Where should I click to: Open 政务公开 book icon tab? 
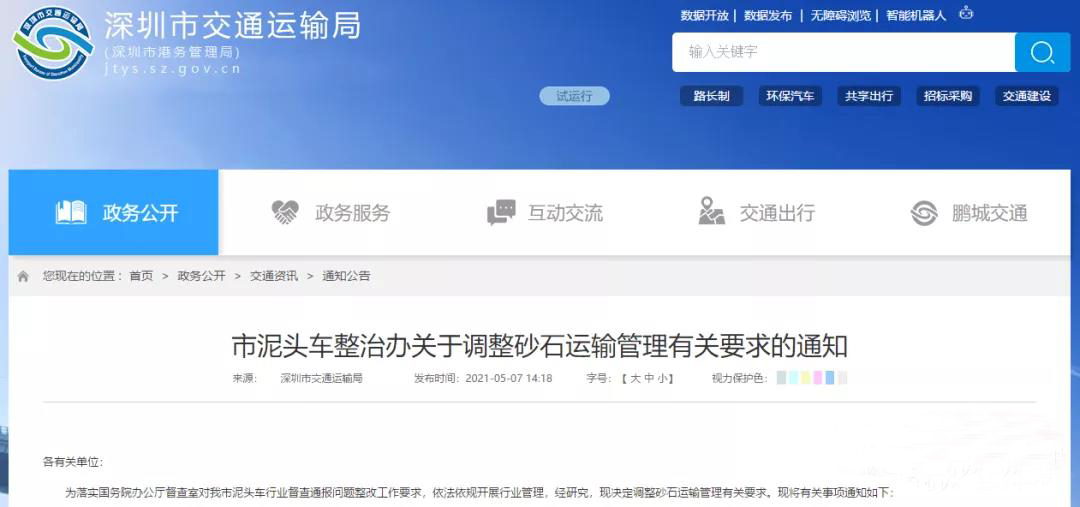point(71,212)
